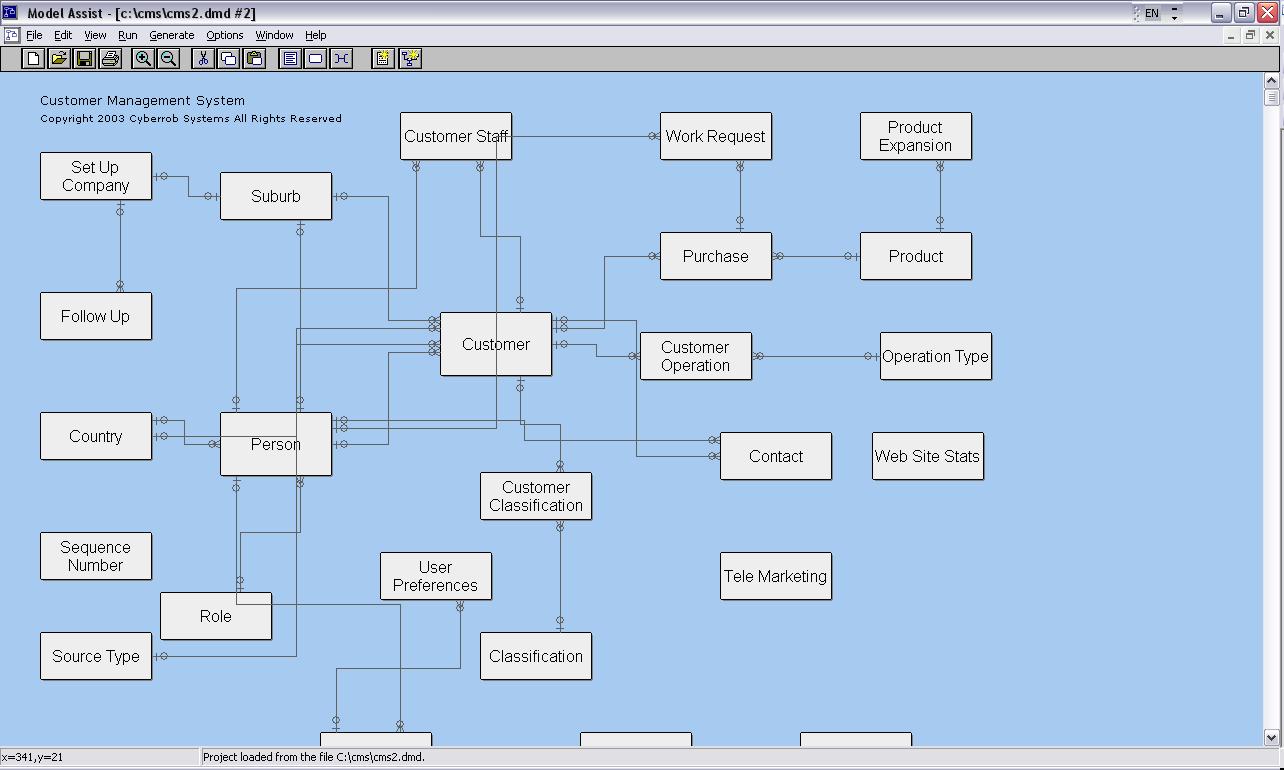Screen dimensions: 1284x770
Task: Open the Options menu
Action: click(224, 35)
